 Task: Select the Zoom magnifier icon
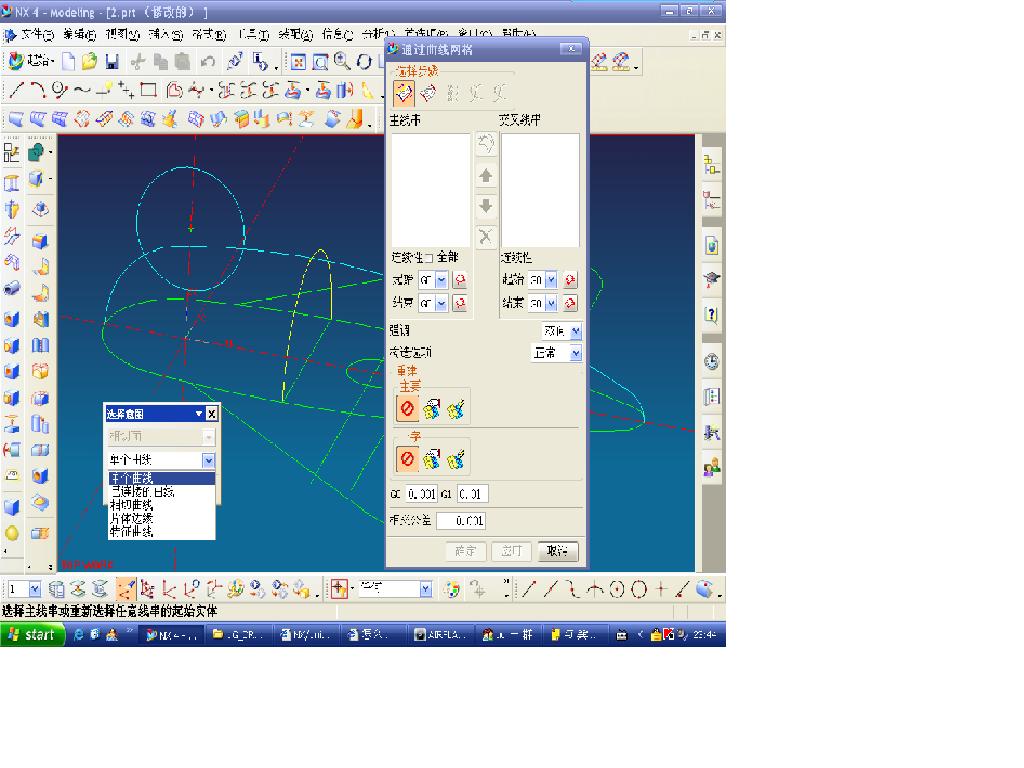coord(342,62)
